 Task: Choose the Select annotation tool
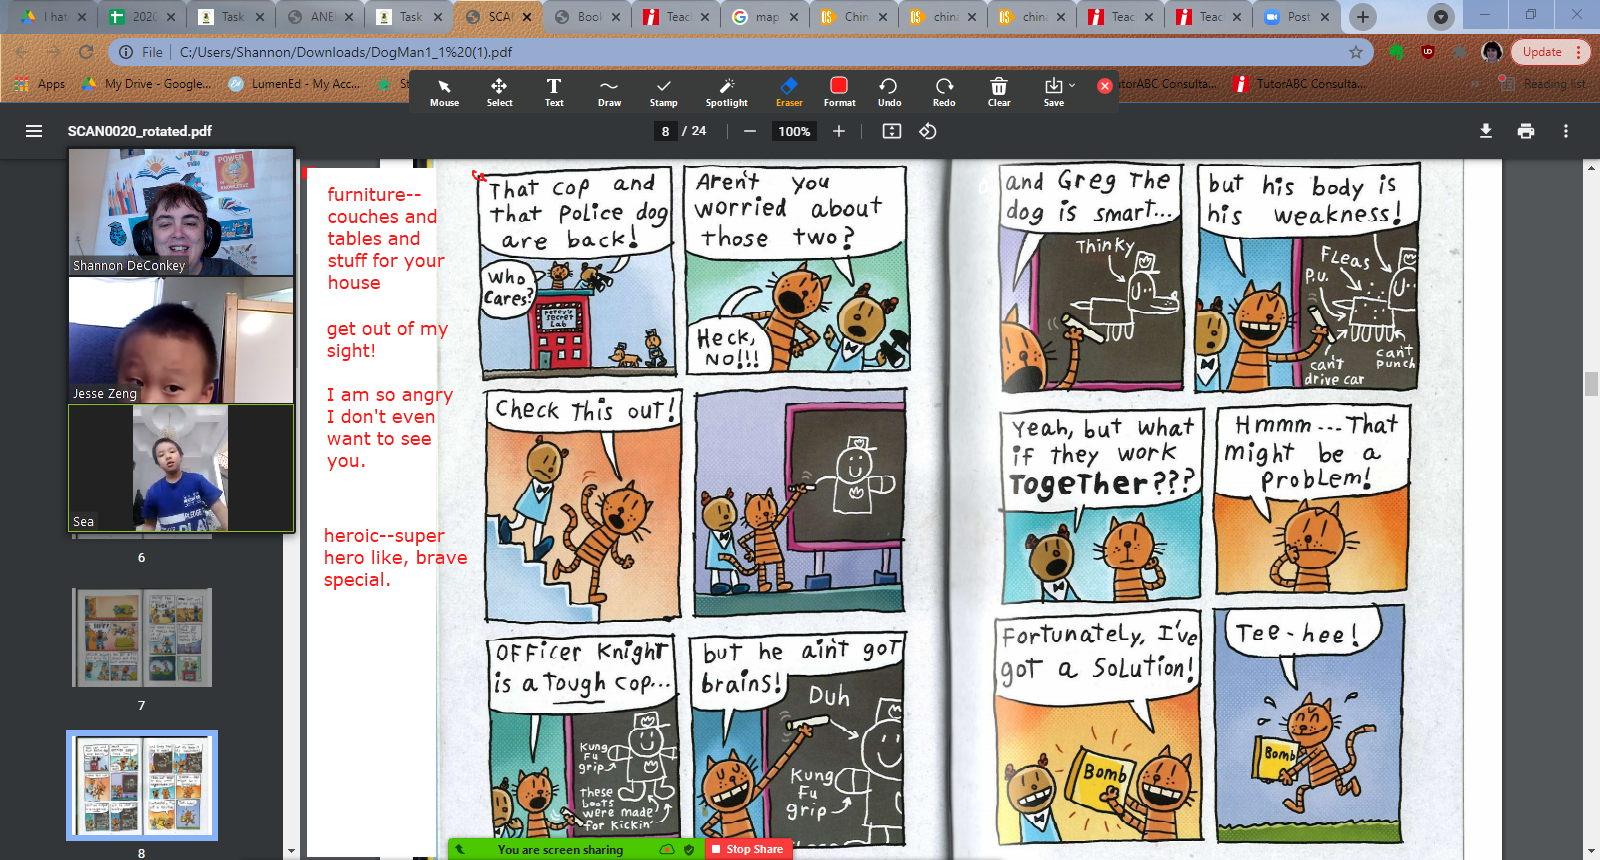click(499, 92)
